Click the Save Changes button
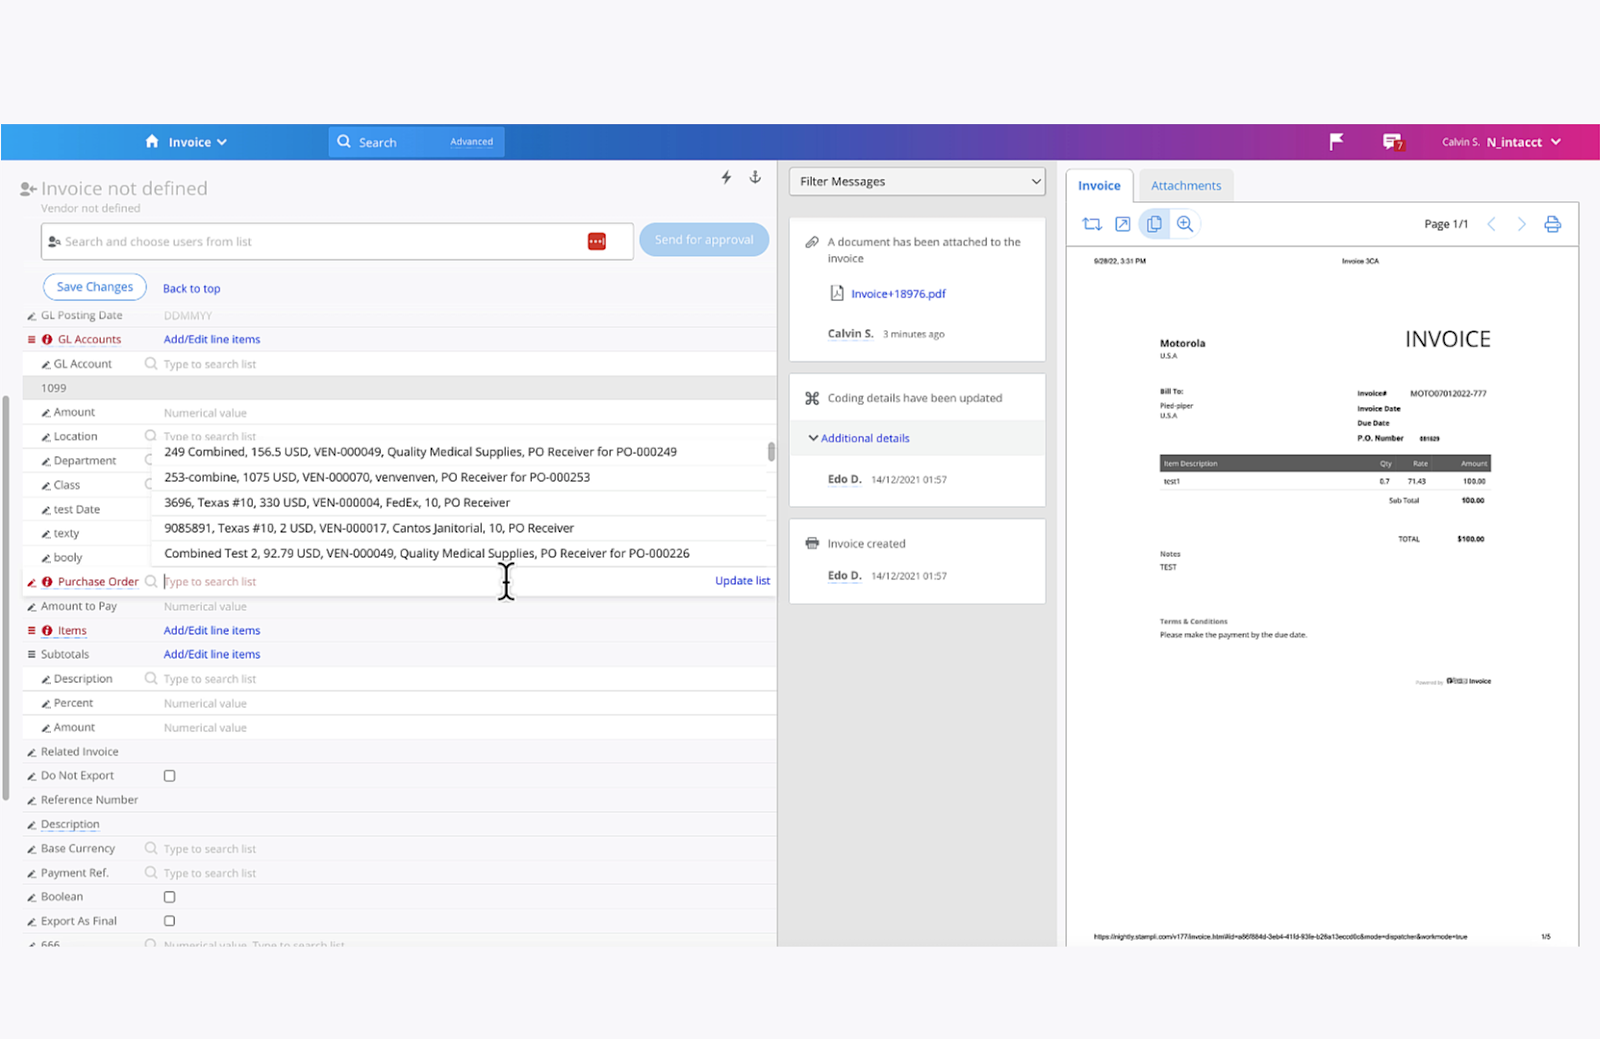The image size is (1600, 1039). pos(95,287)
